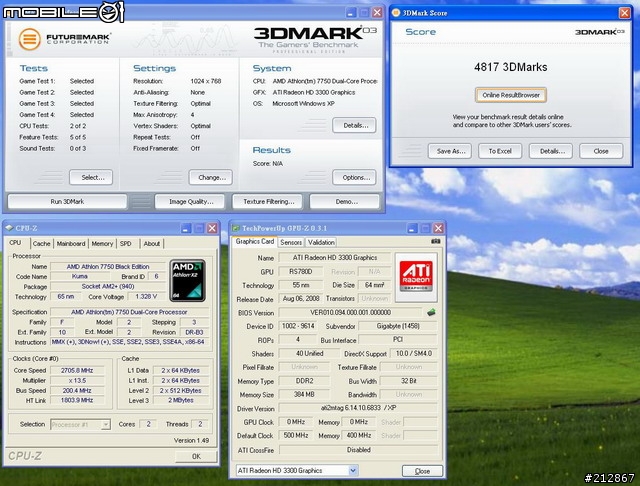Open the graphics card selector dropdown
Viewport: 640px width, 486px height.
pyautogui.click(x=353, y=470)
